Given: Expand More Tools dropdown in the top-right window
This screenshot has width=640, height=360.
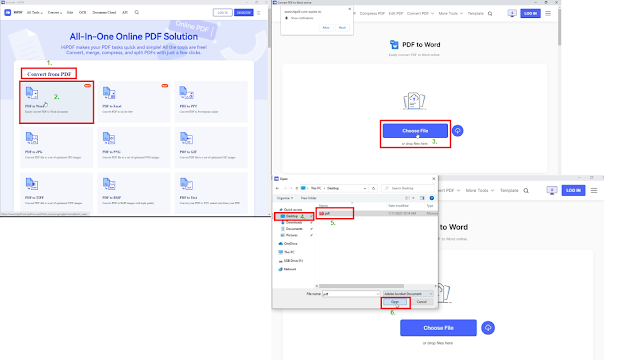Looking at the screenshot, I should tap(451, 13).
